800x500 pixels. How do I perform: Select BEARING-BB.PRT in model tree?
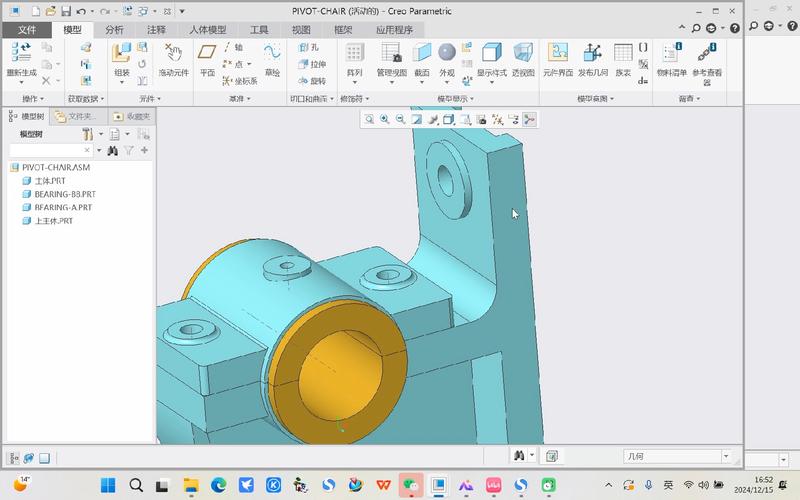tap(65, 194)
